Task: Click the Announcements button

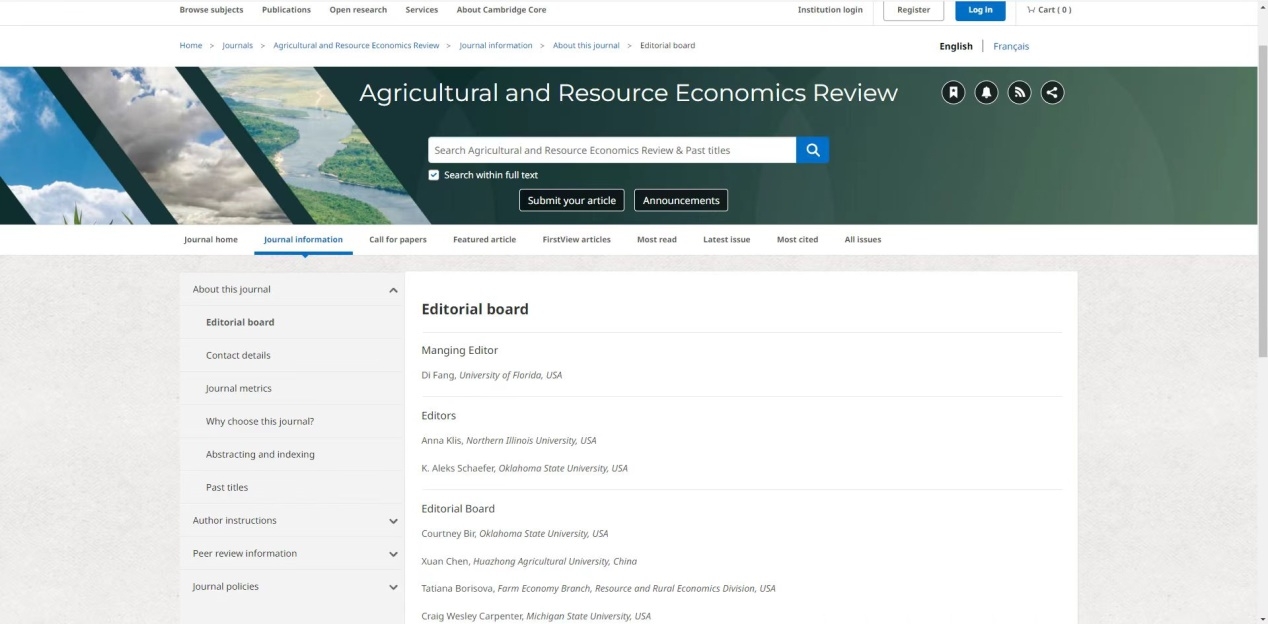Action: tap(681, 201)
